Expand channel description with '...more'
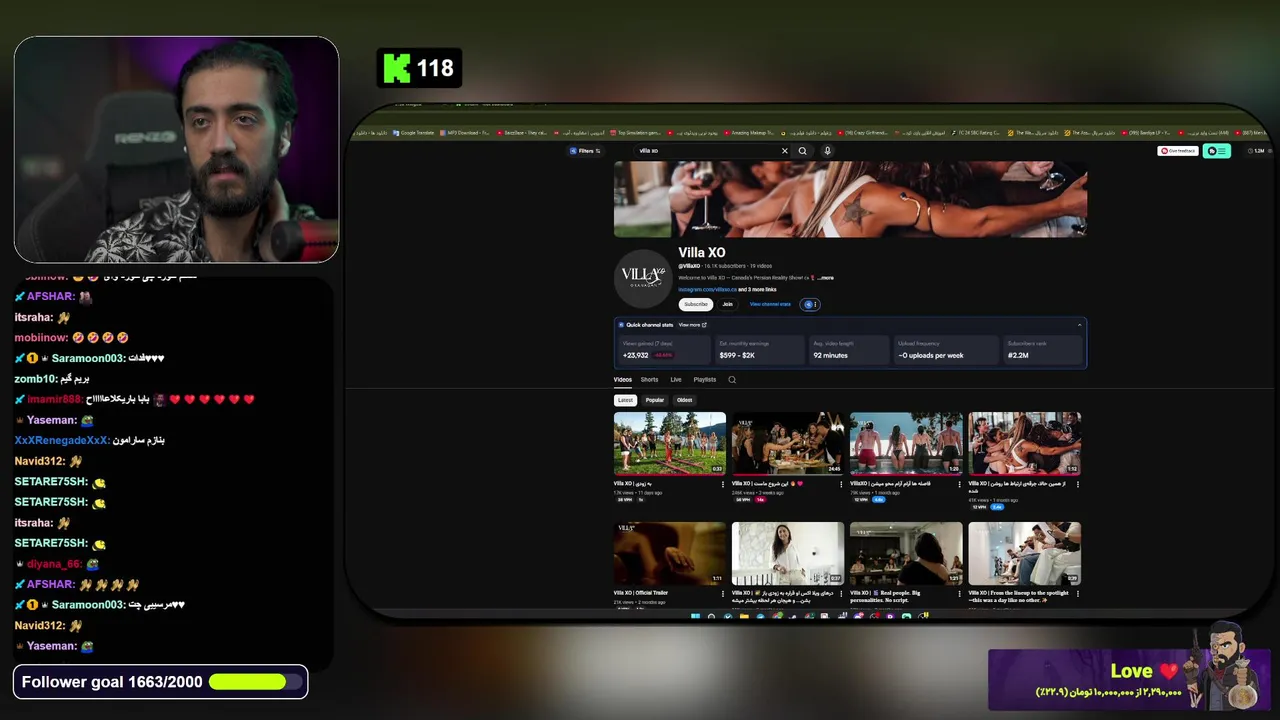The height and width of the screenshot is (720, 1280). tap(825, 278)
